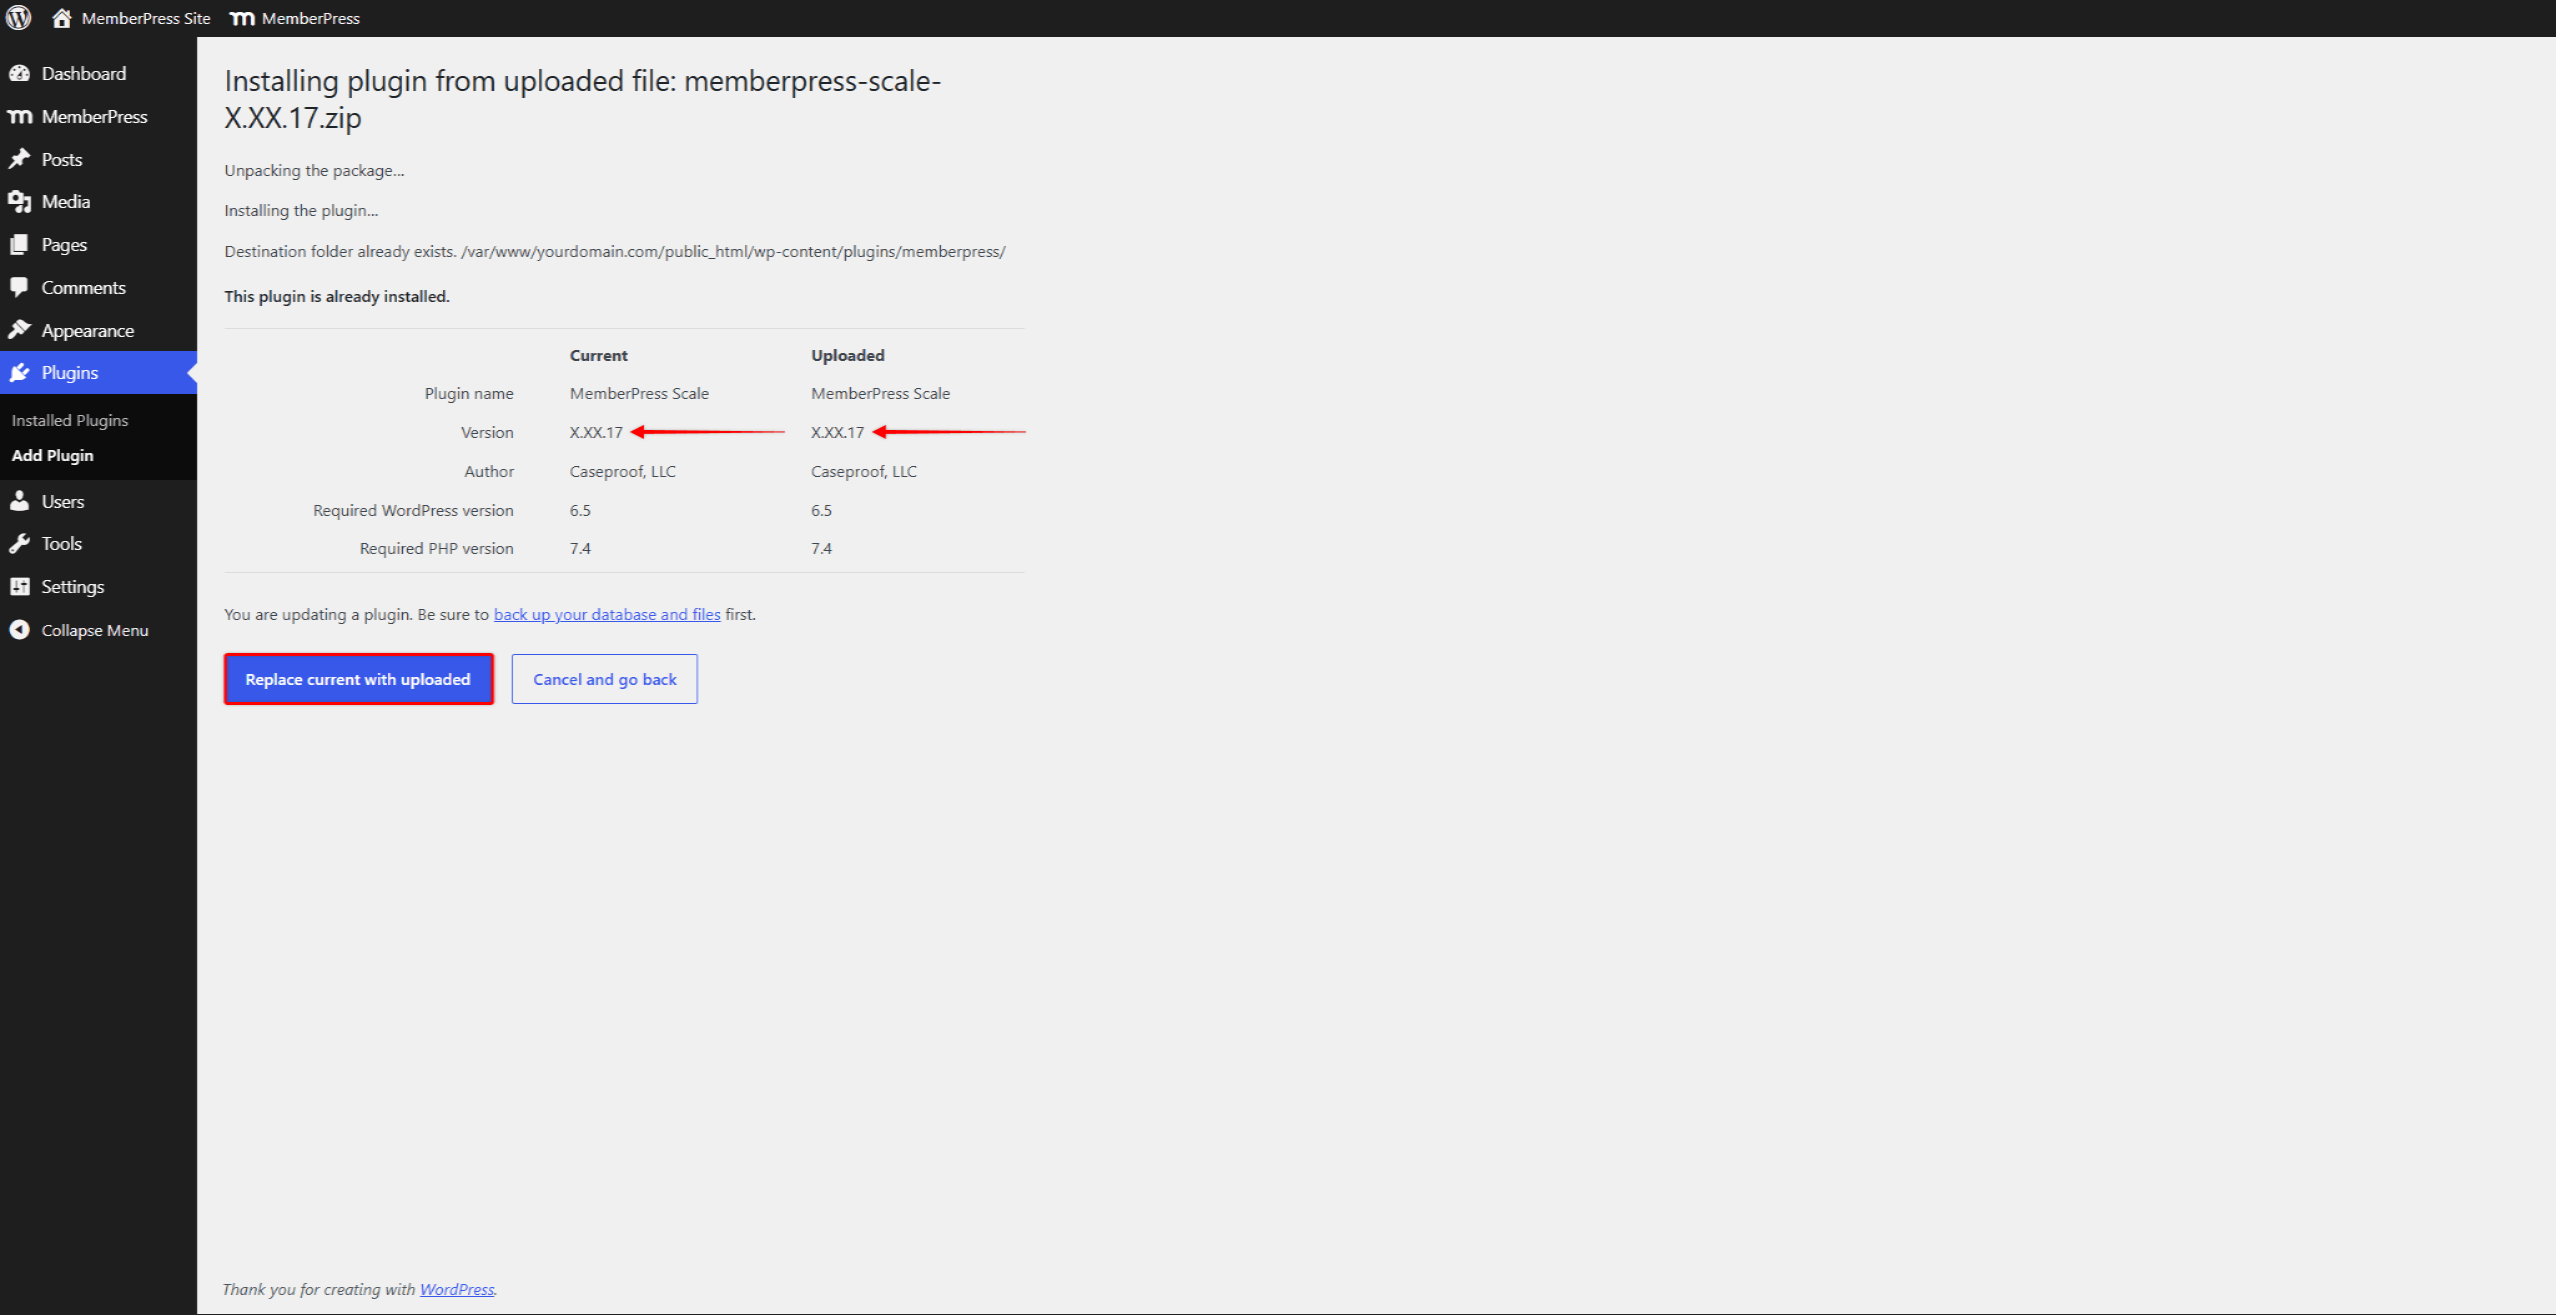Click the Tools wrench icon

click(19, 544)
